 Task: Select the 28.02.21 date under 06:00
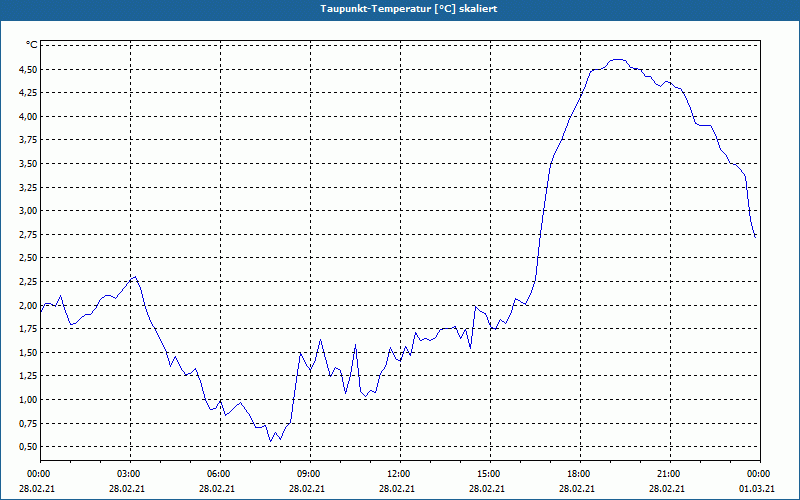coord(217,489)
